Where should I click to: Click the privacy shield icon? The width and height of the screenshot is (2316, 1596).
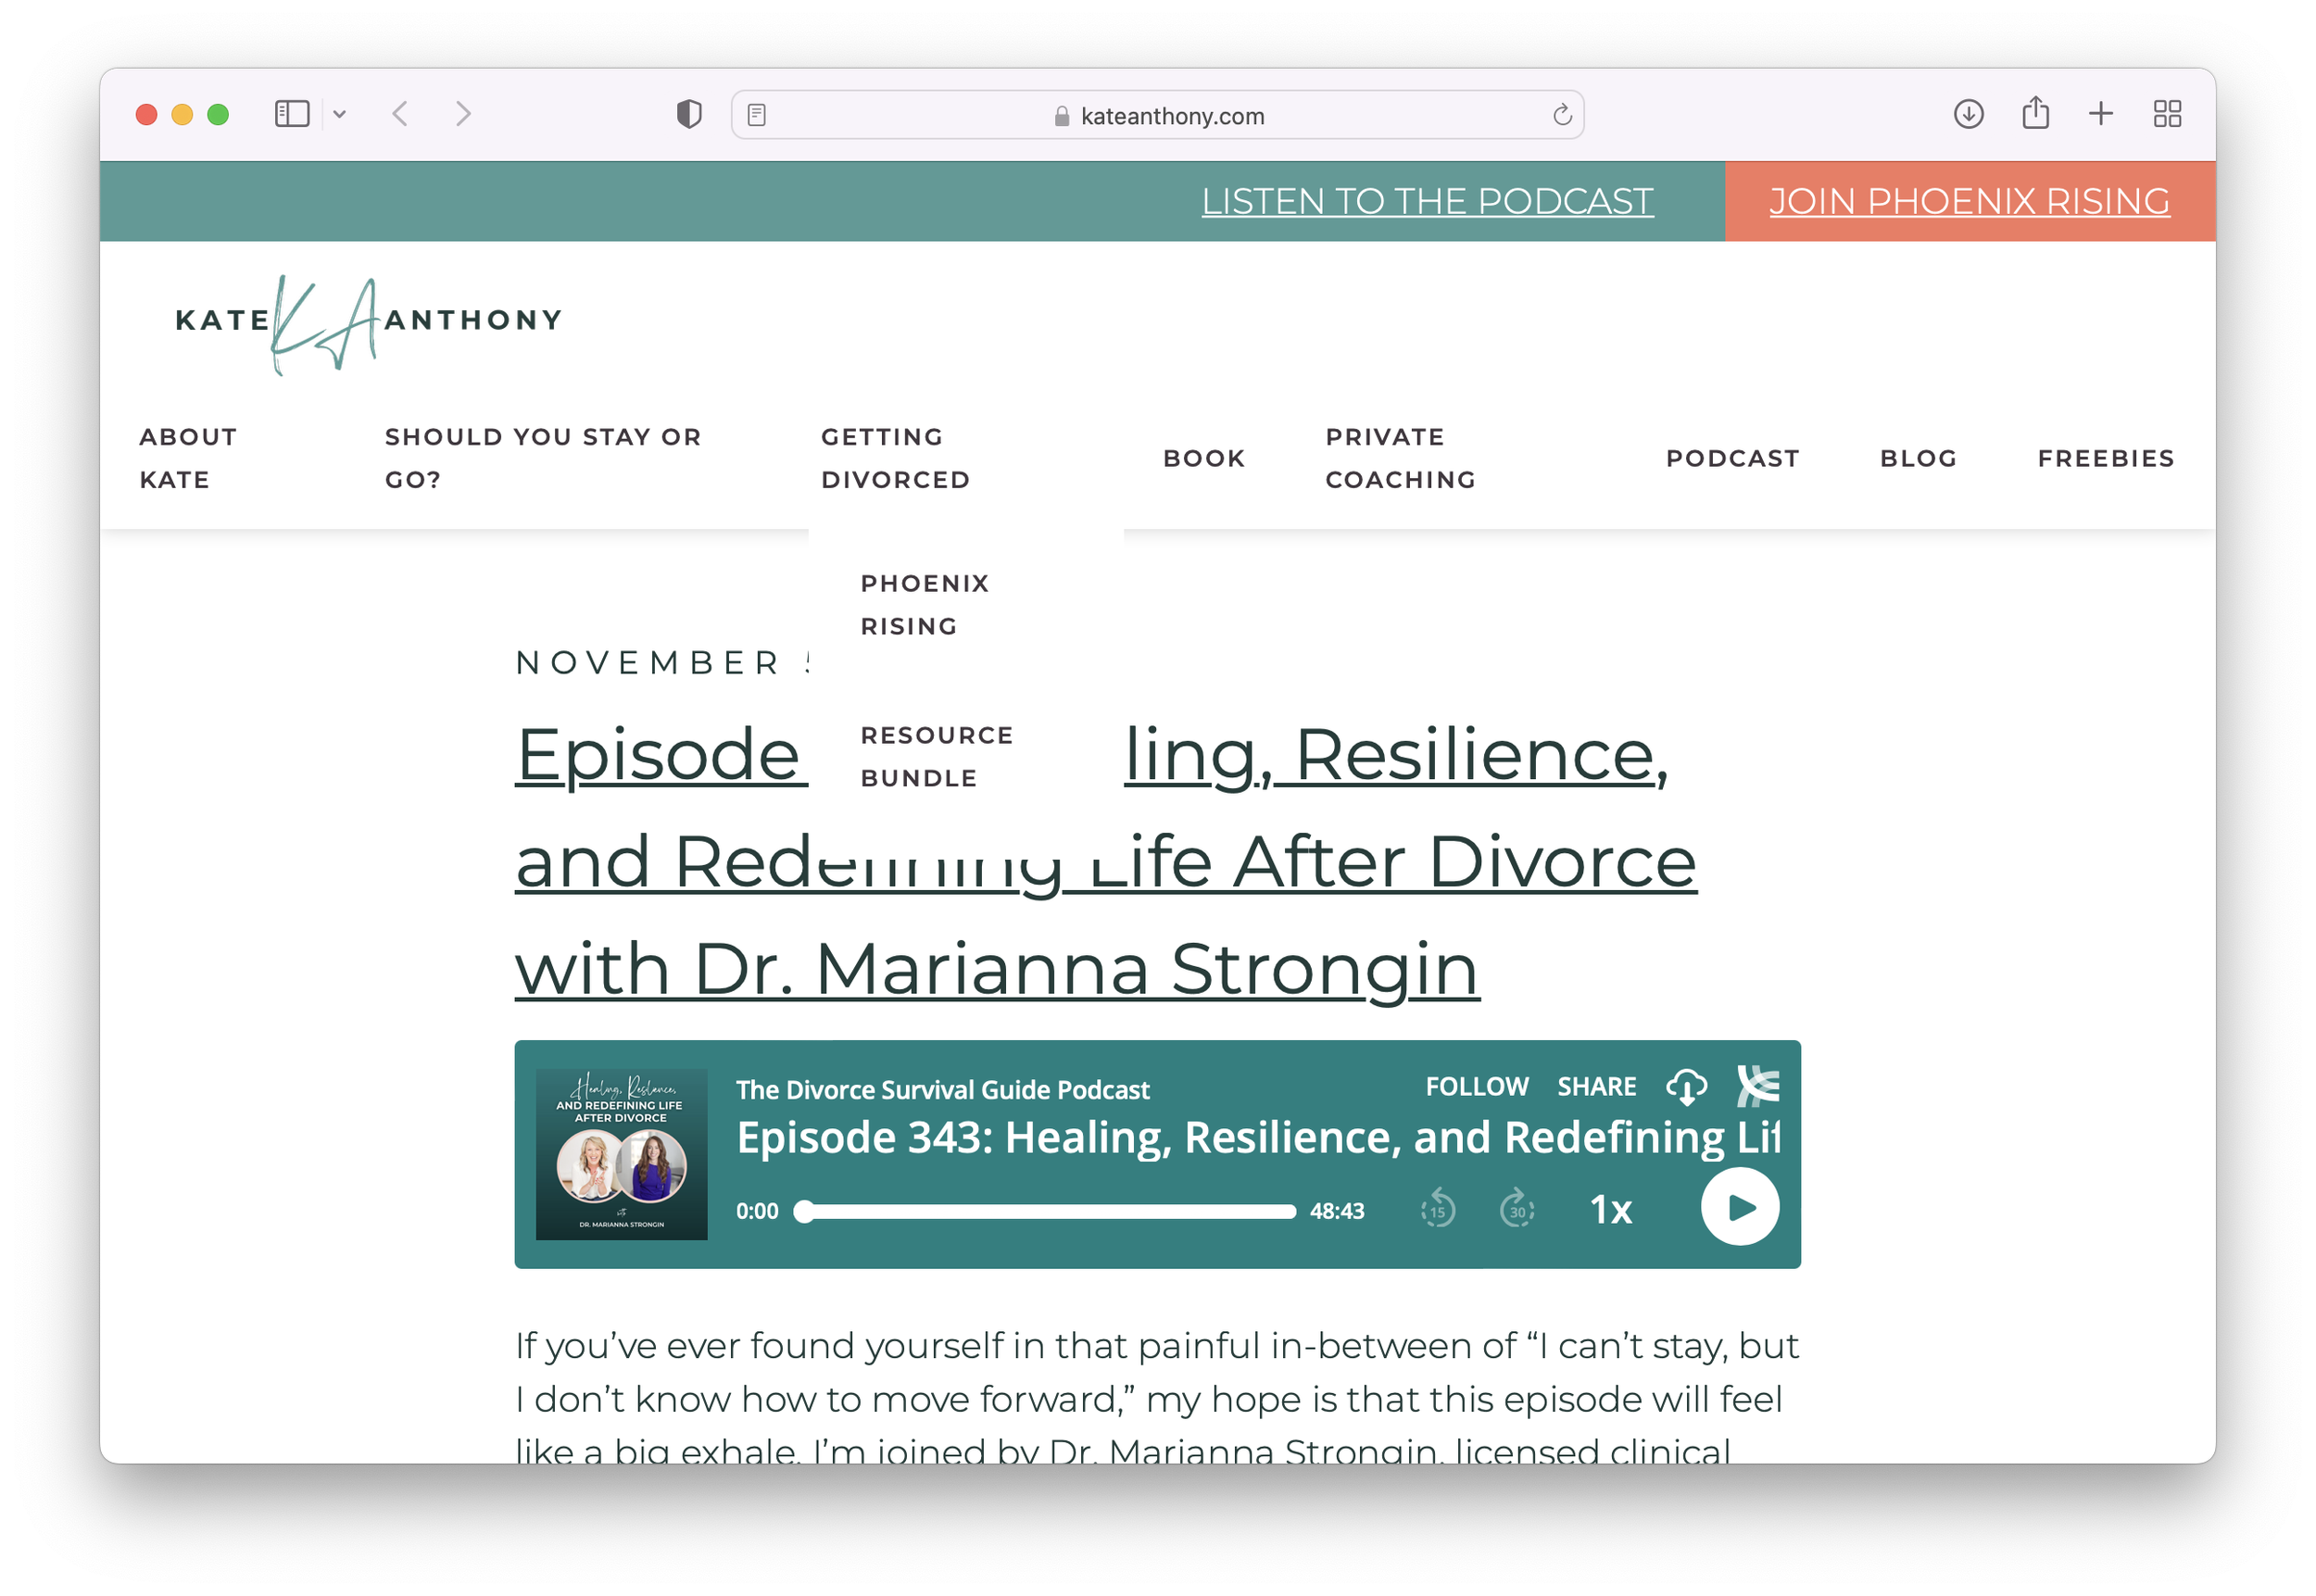pyautogui.click(x=689, y=114)
